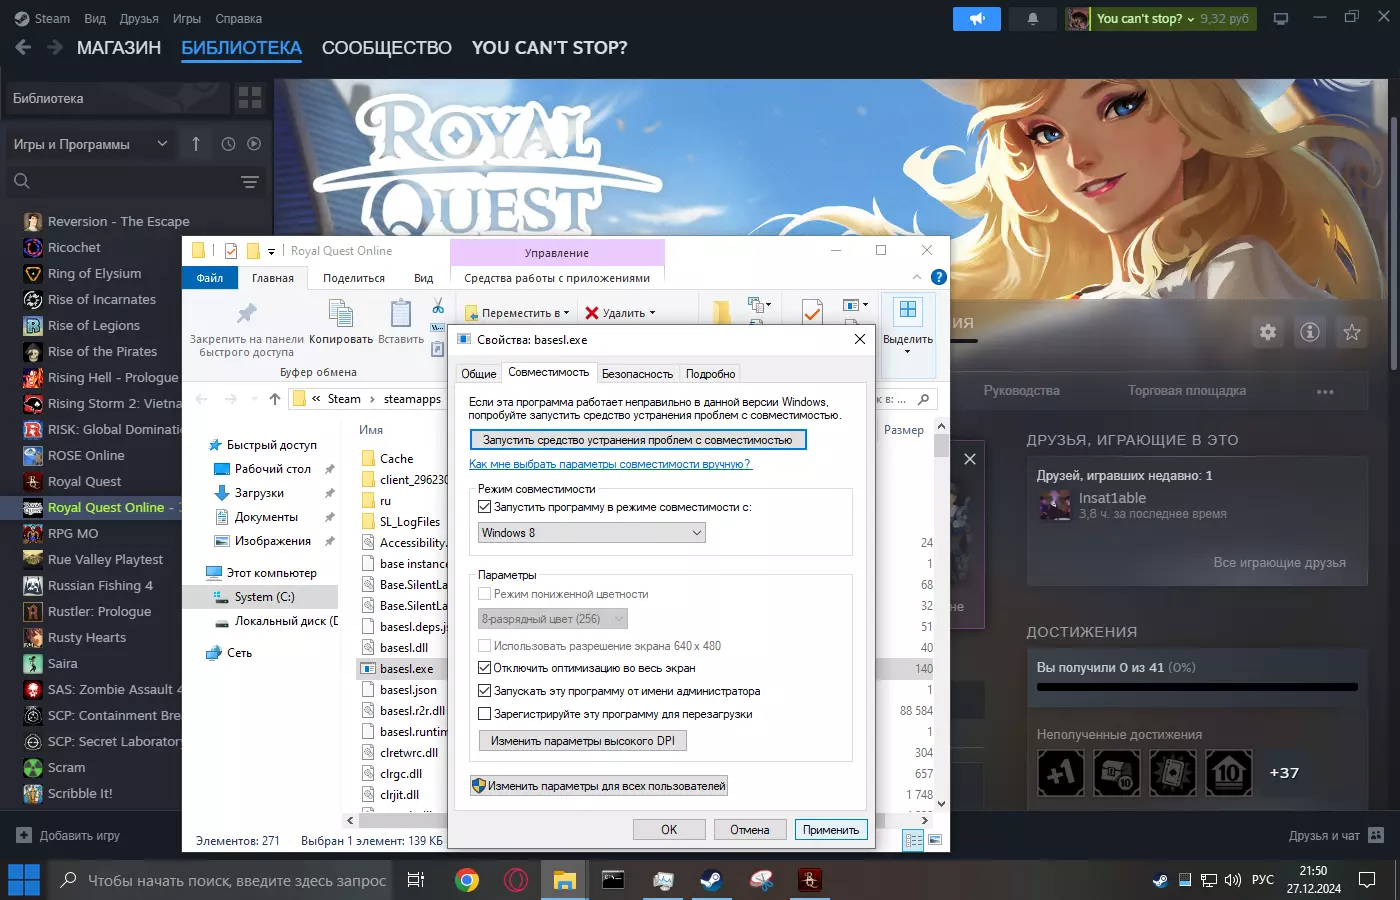
Task: Select Rusty Hearts in library list
Action: [x=87, y=637]
